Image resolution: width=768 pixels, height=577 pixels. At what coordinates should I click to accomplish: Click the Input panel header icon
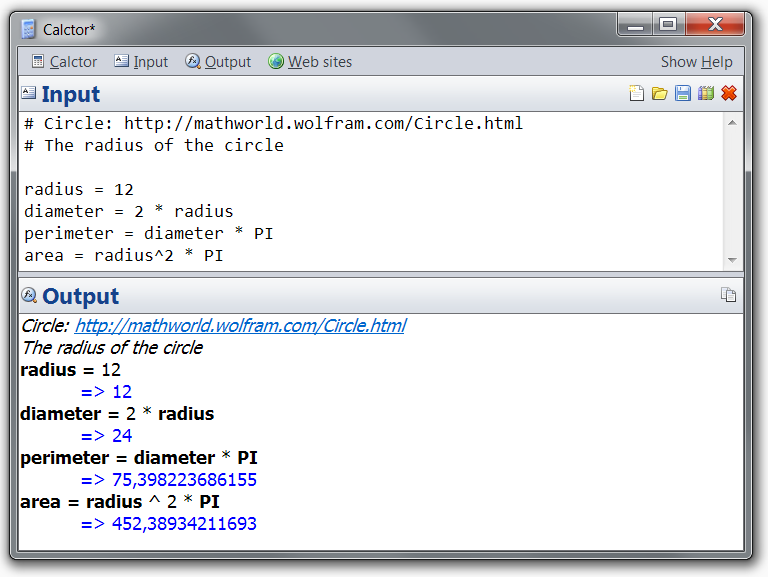coord(28,93)
